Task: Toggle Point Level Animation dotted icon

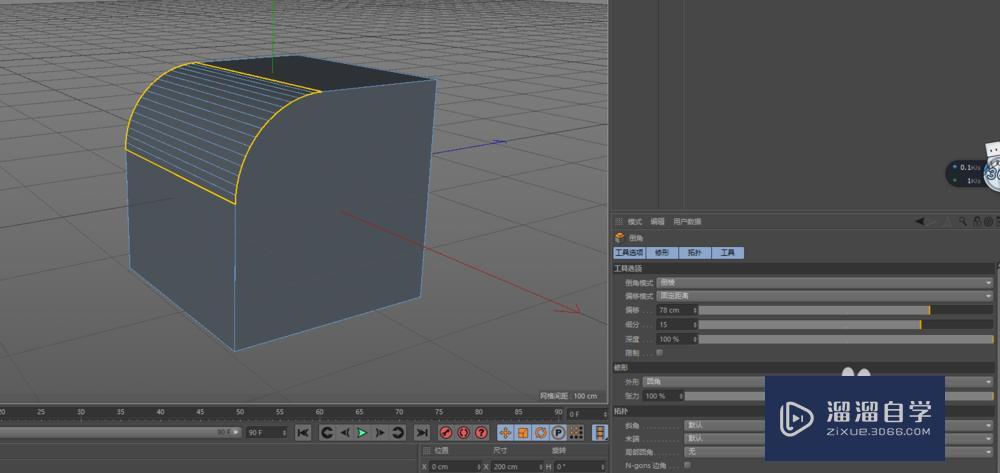Action: [576, 433]
